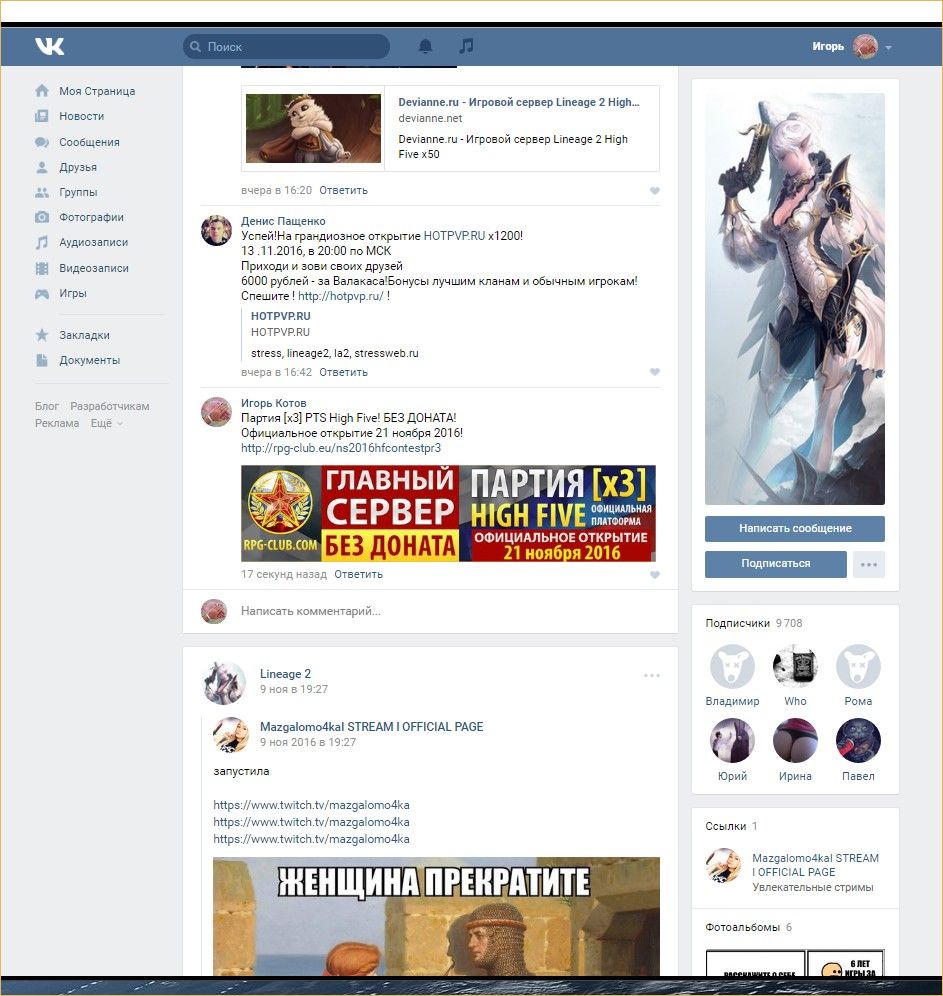Viewport: 943px width, 996px height.
Task: Open the VK logo home link
Action: point(50,46)
